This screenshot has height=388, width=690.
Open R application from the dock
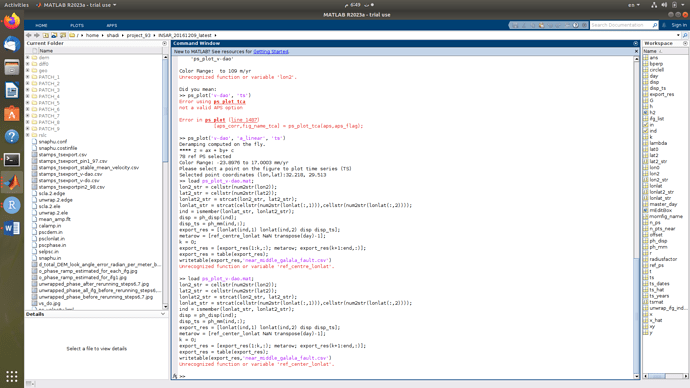(x=12, y=205)
